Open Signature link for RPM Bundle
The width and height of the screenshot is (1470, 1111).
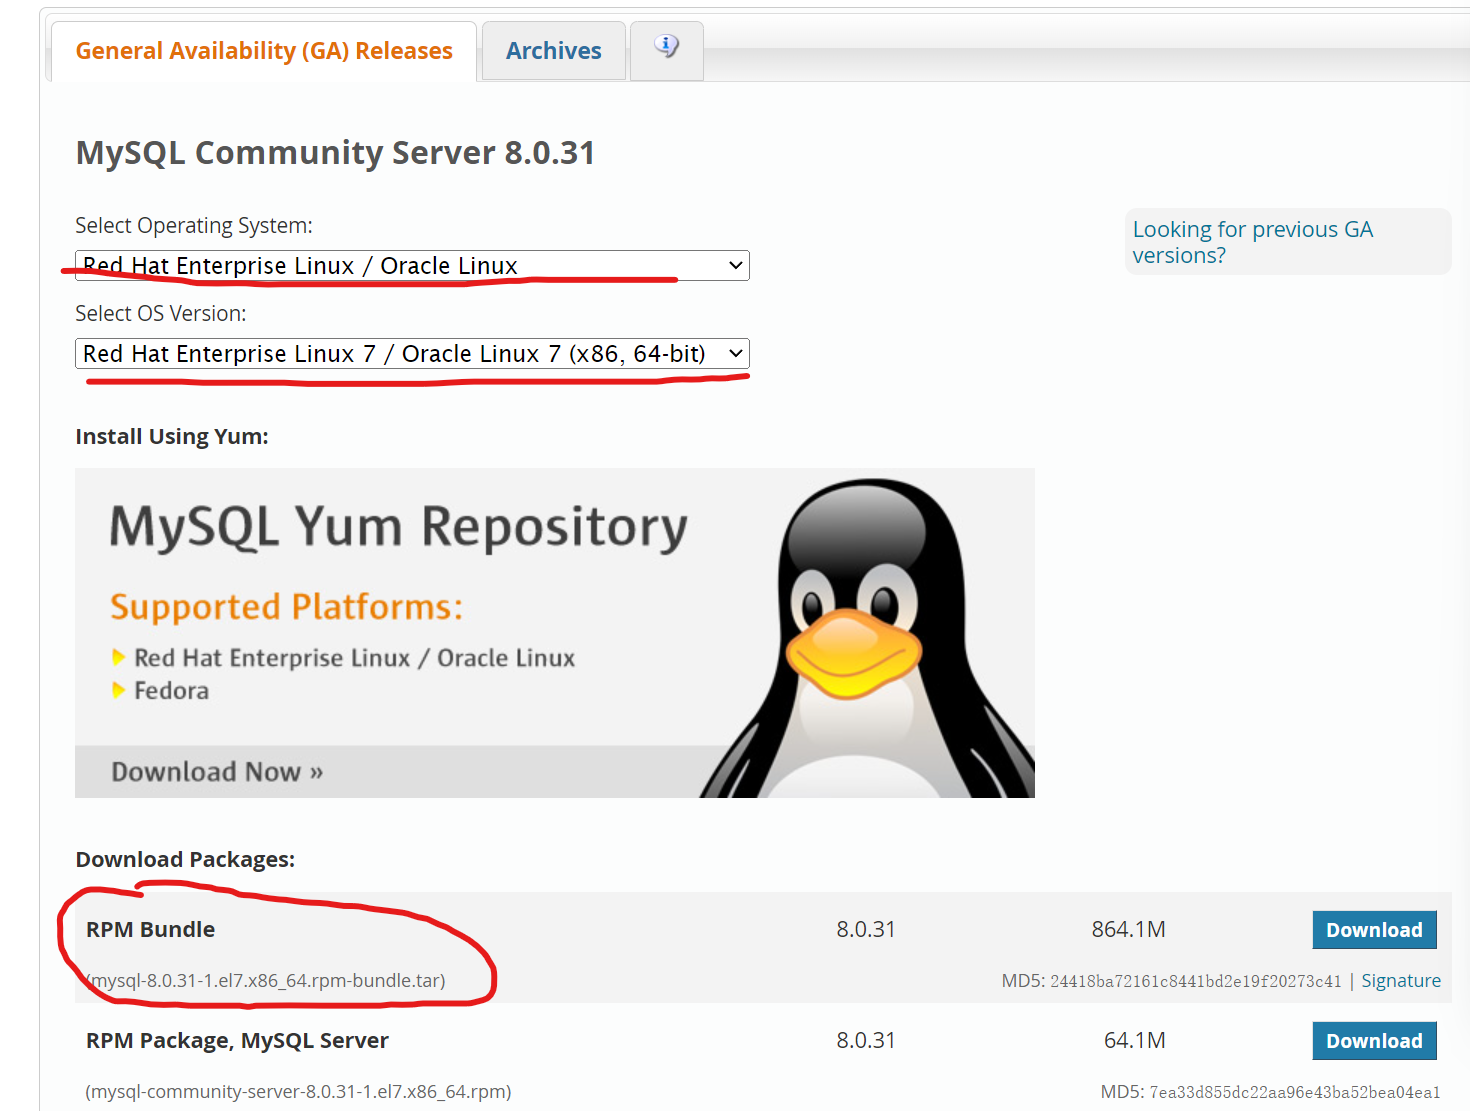(x=1401, y=981)
